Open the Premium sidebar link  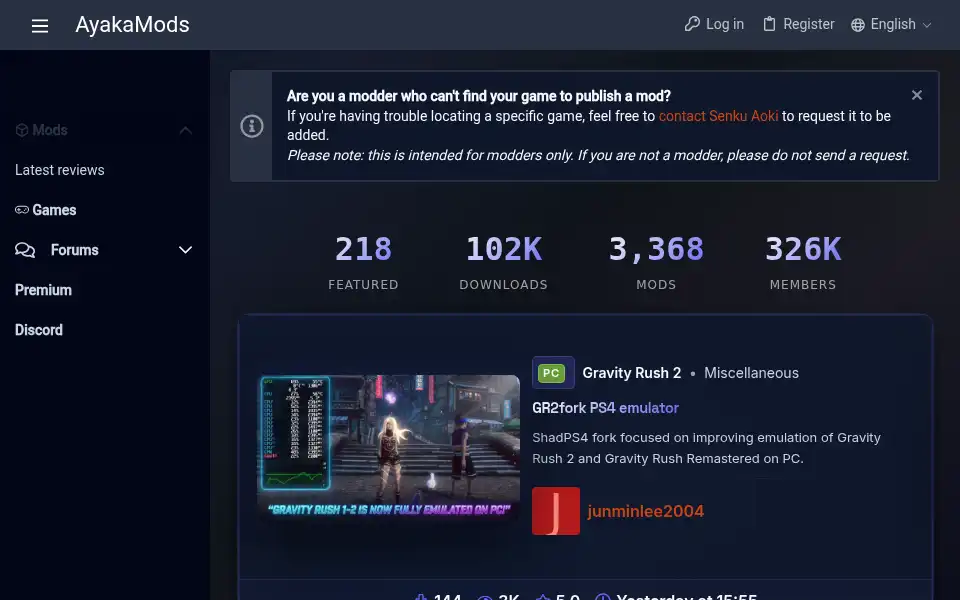click(x=43, y=290)
